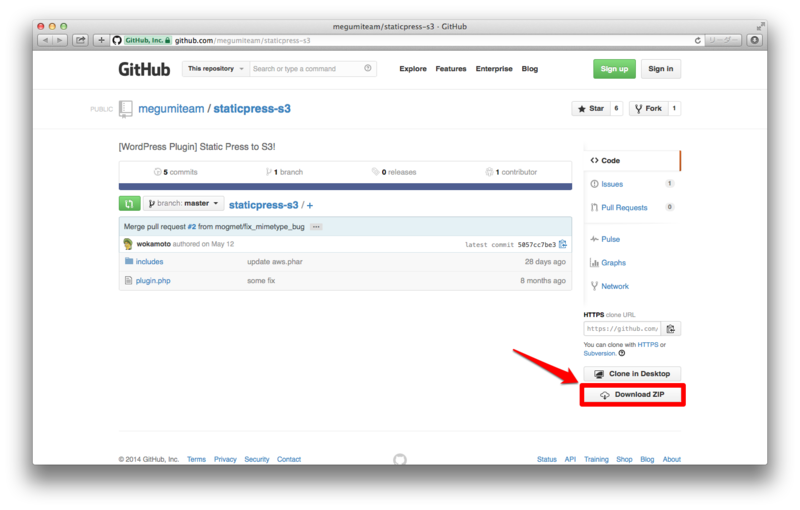The width and height of the screenshot is (800, 510).
Task: Select the Pull Requests tab
Action: click(x=632, y=208)
